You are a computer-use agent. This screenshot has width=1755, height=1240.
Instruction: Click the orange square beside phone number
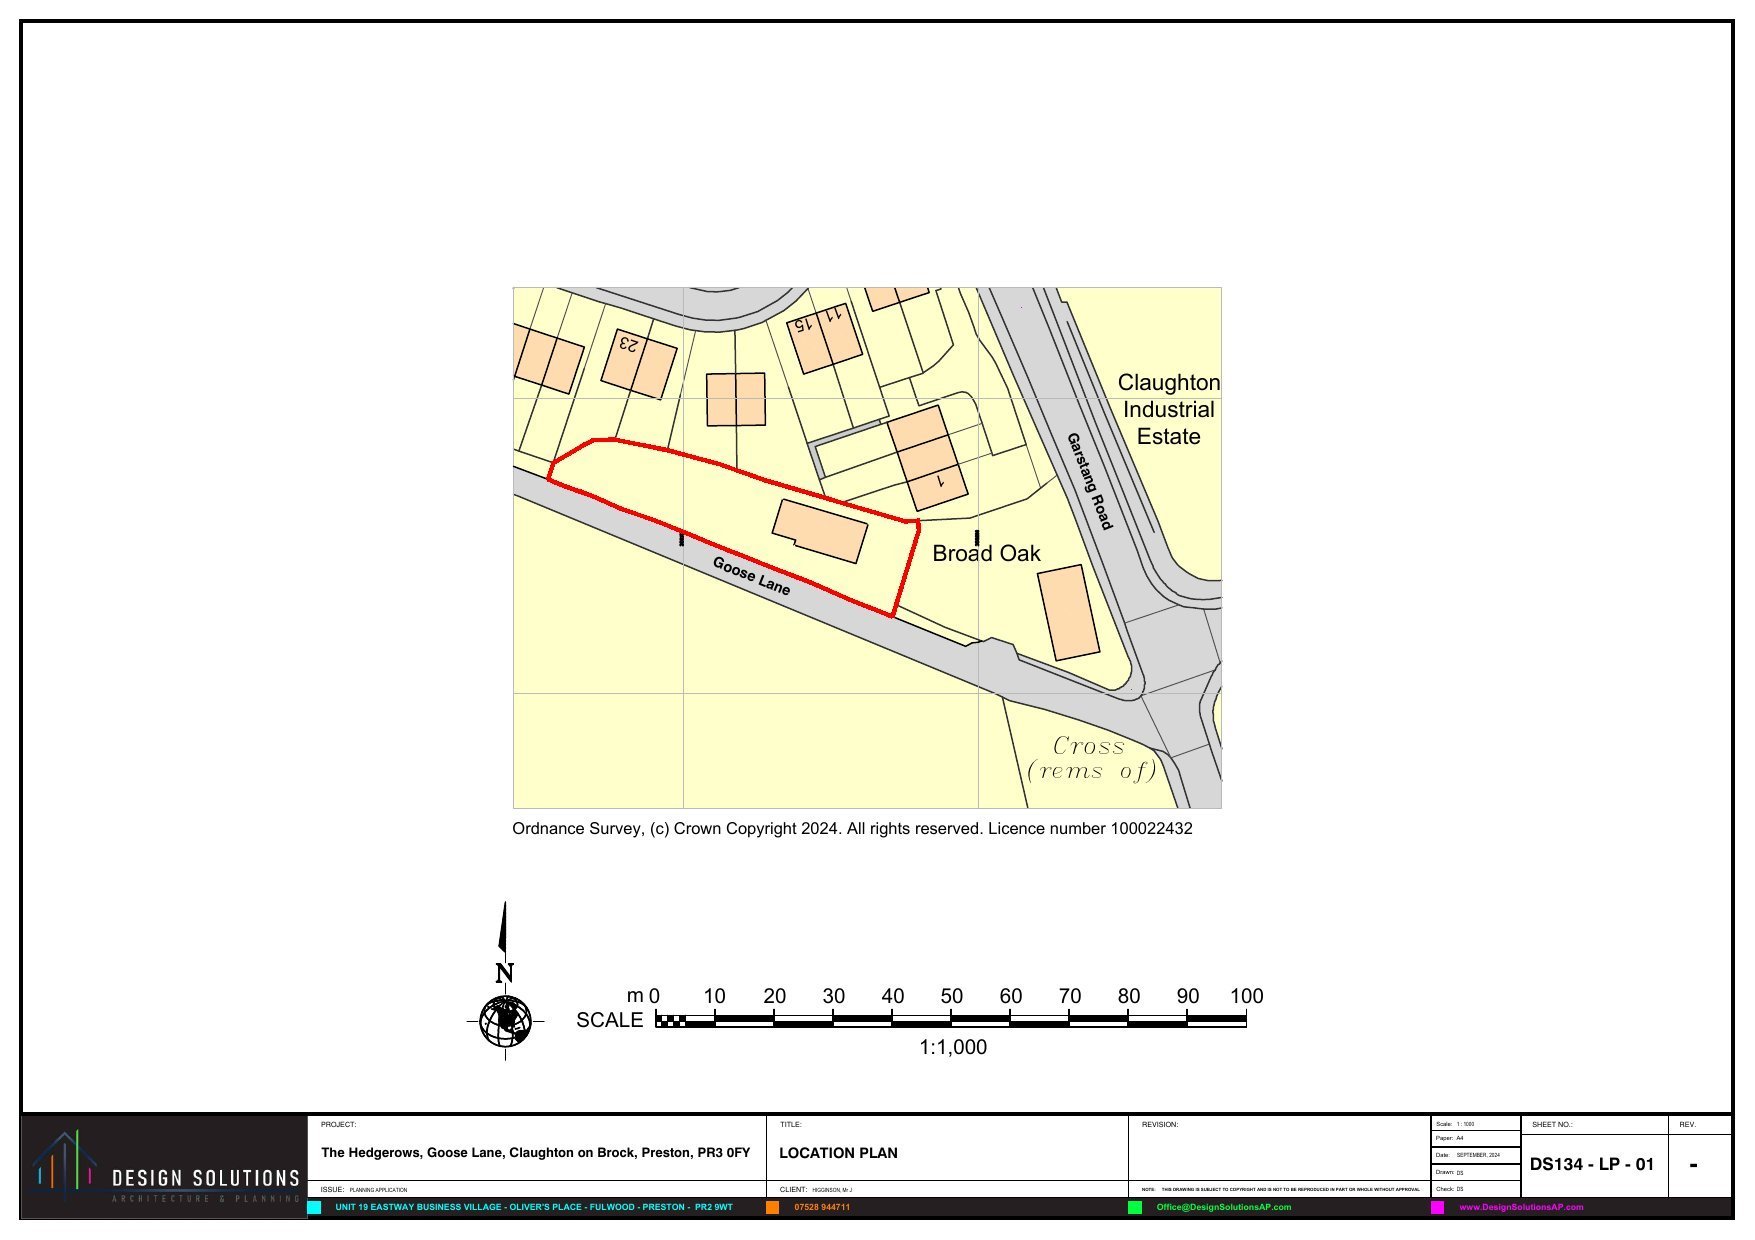[x=773, y=1207]
